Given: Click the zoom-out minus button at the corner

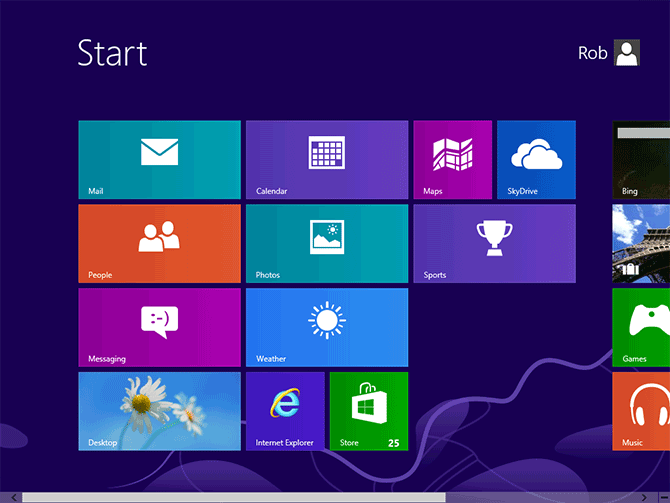Looking at the screenshot, I should point(664,497).
